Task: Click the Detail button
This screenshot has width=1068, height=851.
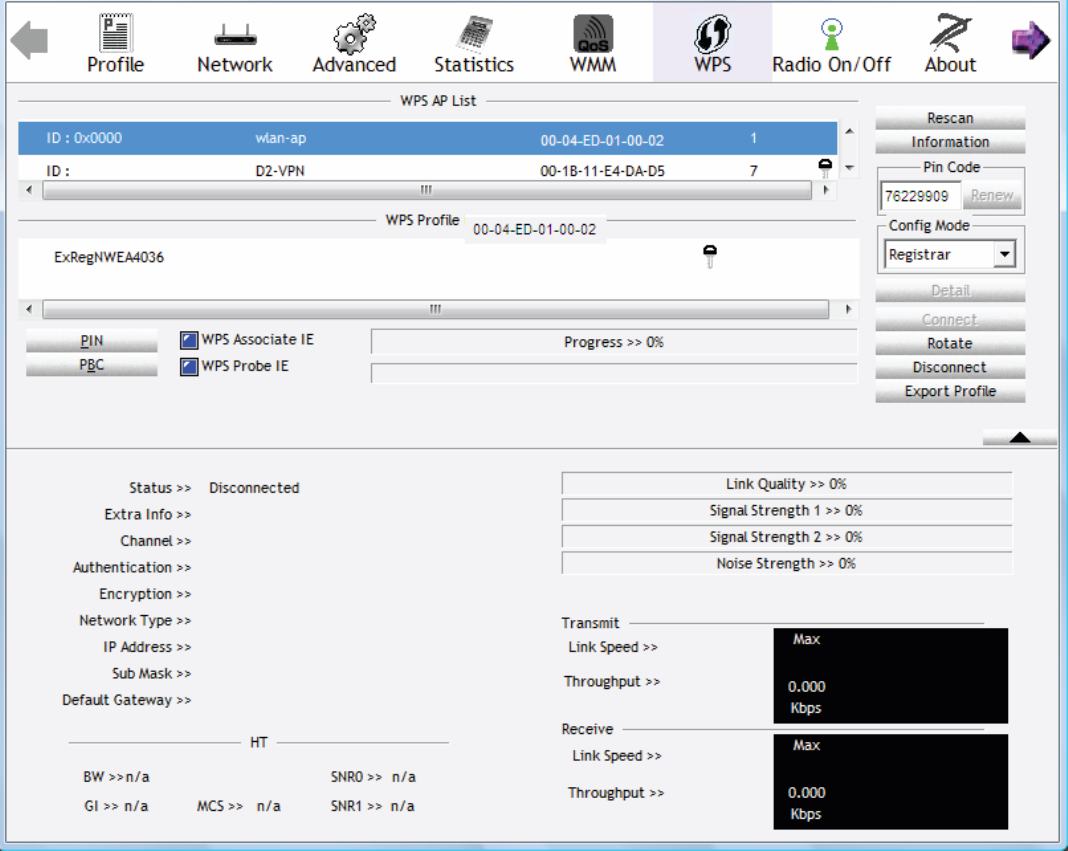Action: click(x=950, y=290)
